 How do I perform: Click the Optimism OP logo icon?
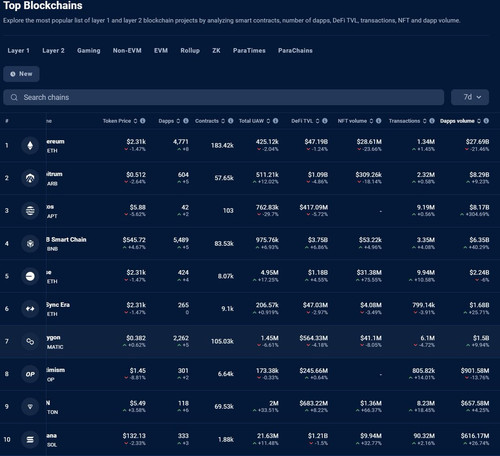point(30,374)
